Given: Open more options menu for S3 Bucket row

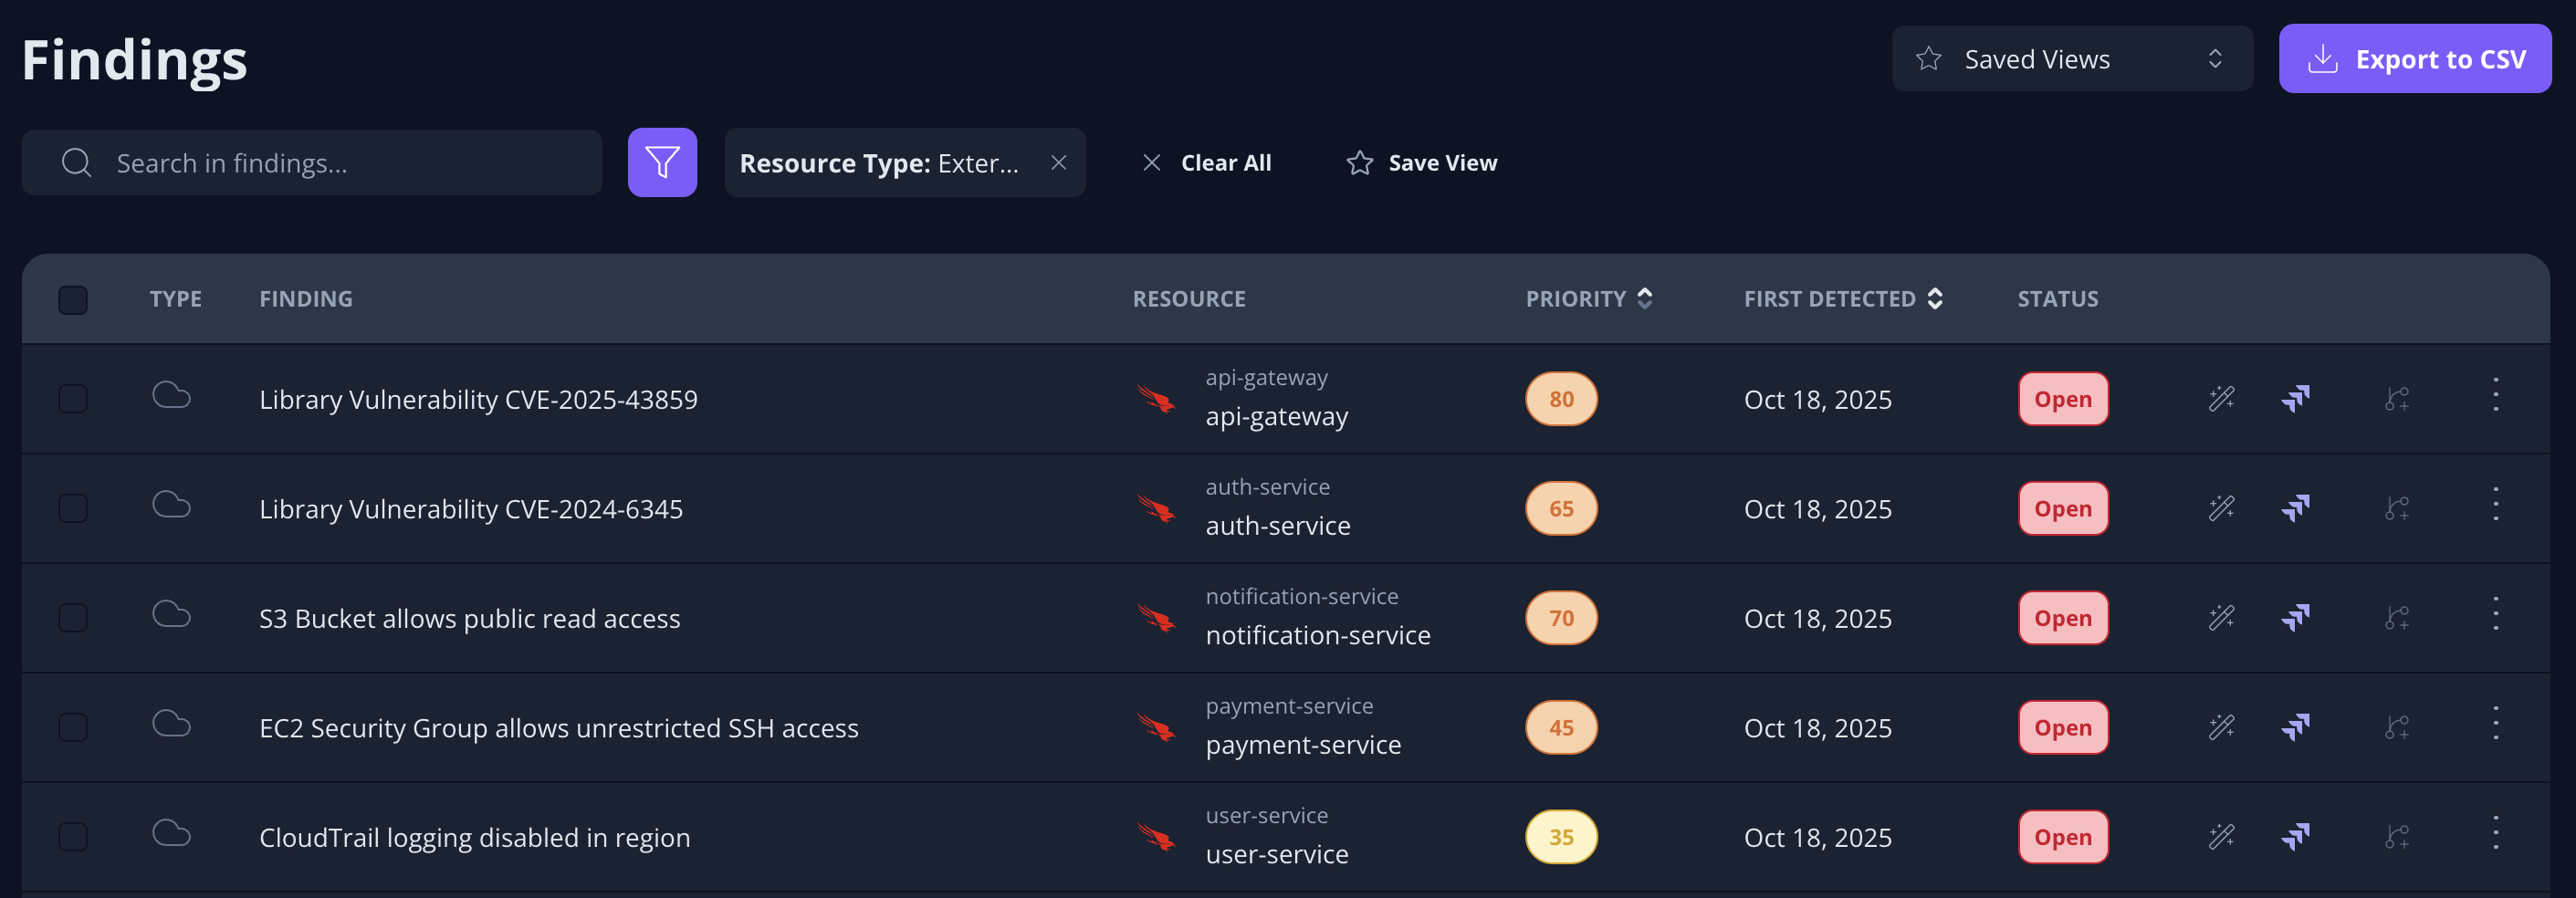Looking at the screenshot, I should click(x=2496, y=614).
